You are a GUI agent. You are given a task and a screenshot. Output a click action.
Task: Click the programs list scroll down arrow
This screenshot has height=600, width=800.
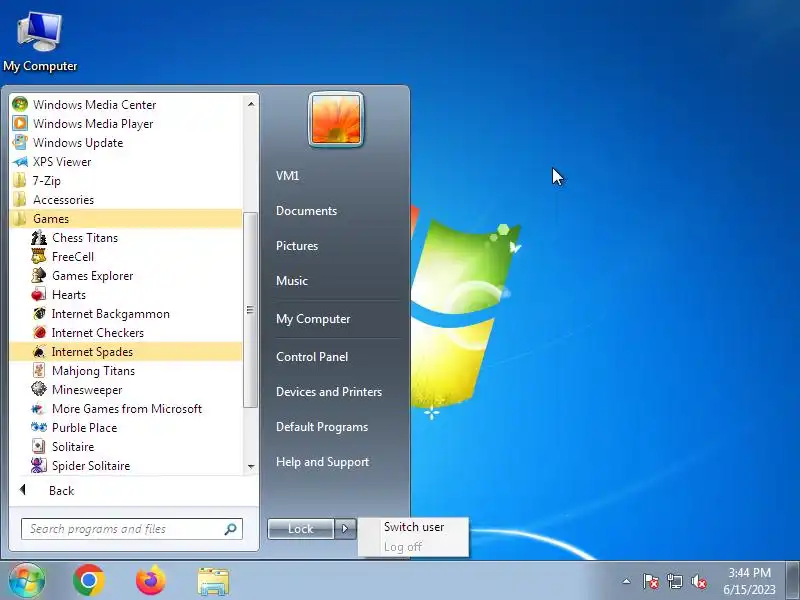(251, 467)
